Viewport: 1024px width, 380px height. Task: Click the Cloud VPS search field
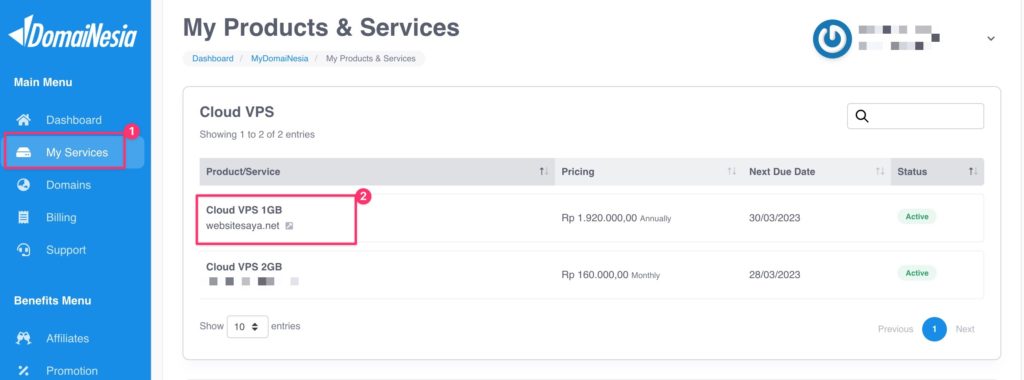[916, 116]
